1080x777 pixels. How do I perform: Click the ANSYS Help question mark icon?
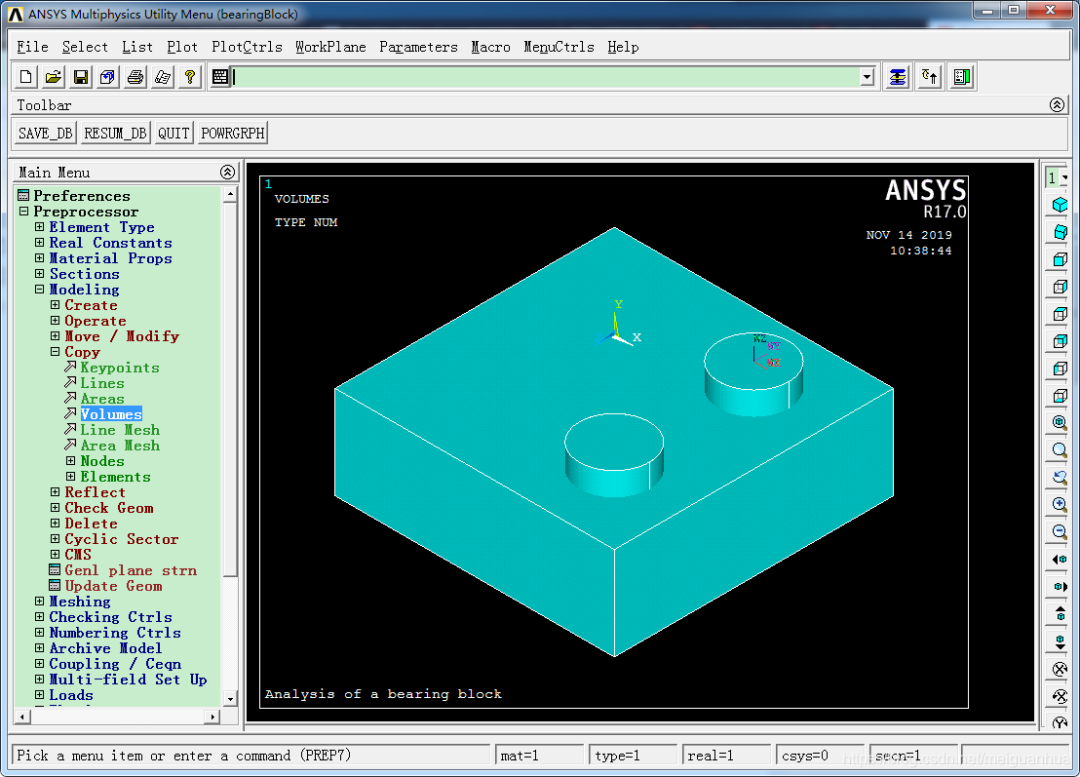190,77
